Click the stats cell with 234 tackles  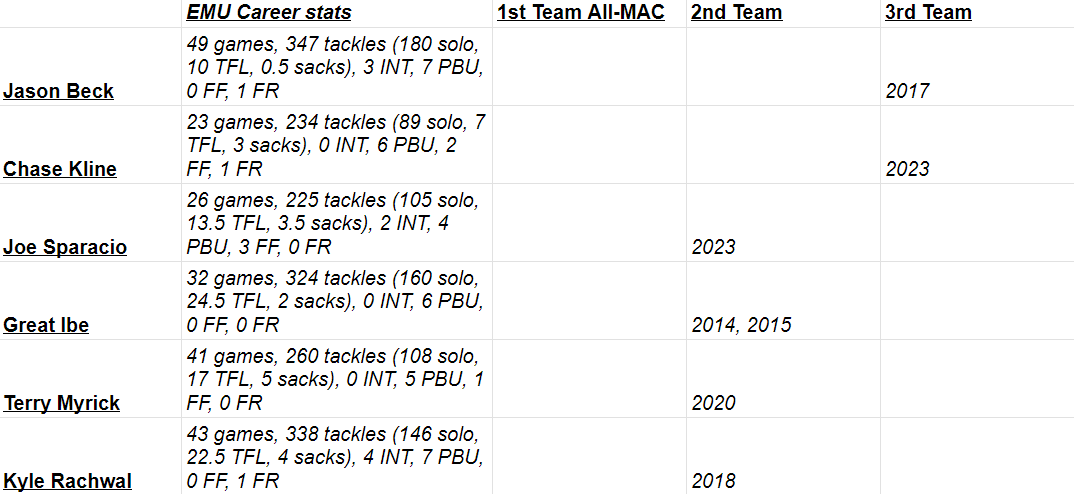point(335,145)
